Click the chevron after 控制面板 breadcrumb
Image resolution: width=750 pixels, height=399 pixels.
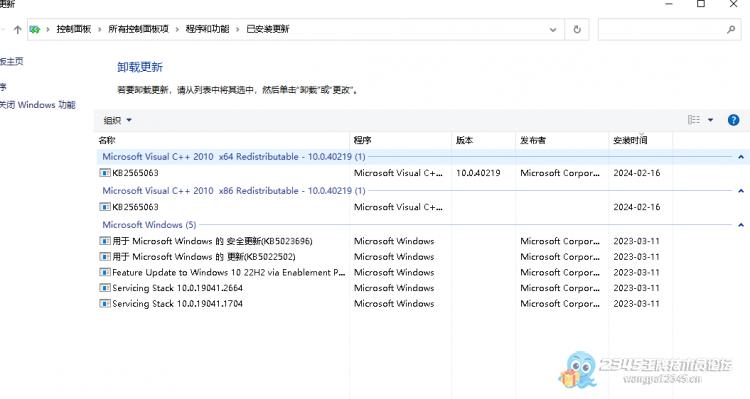(x=100, y=30)
